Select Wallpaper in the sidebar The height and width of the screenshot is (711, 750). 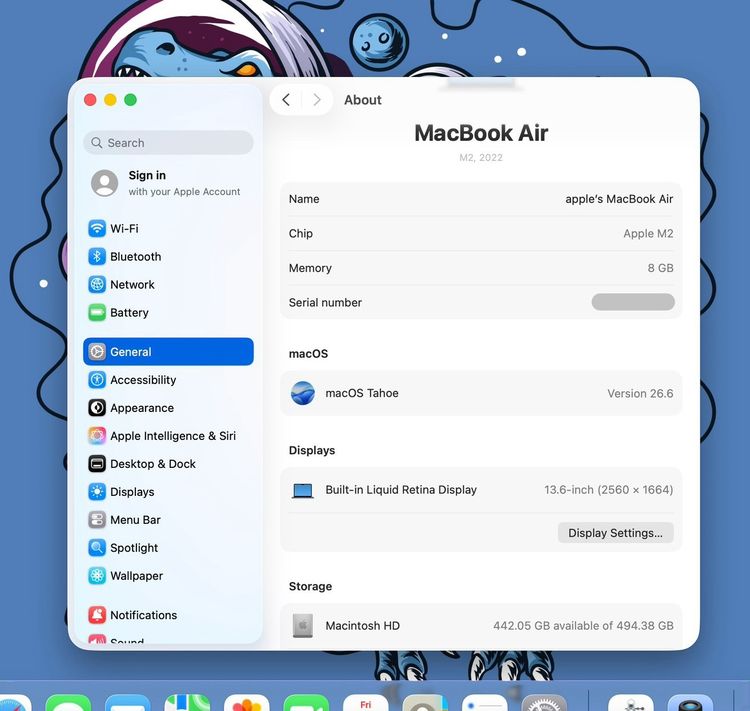click(168, 576)
